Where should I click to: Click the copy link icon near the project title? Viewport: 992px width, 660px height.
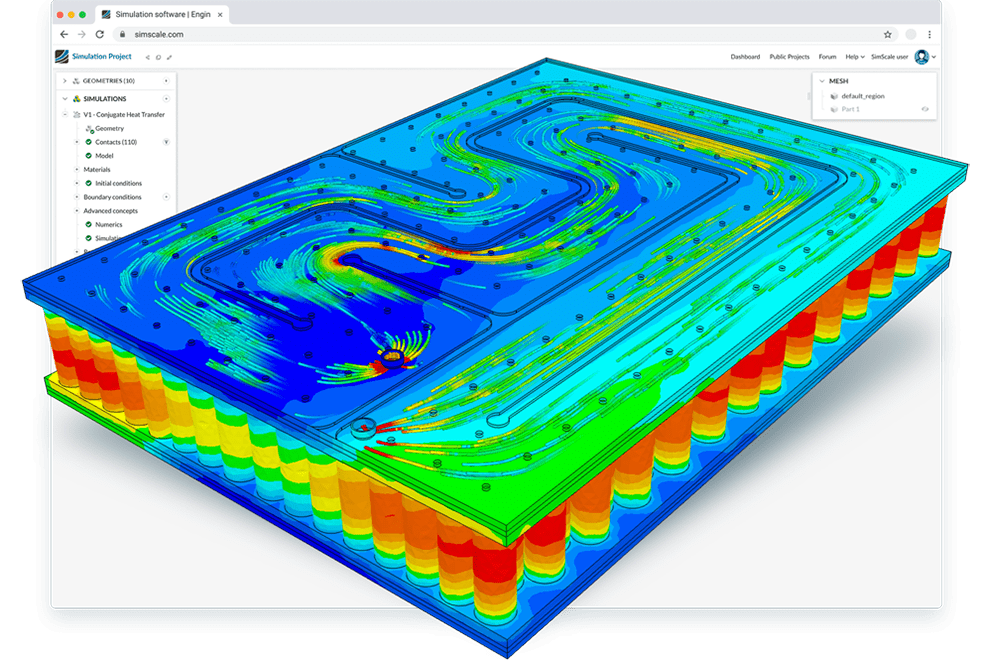point(168,57)
